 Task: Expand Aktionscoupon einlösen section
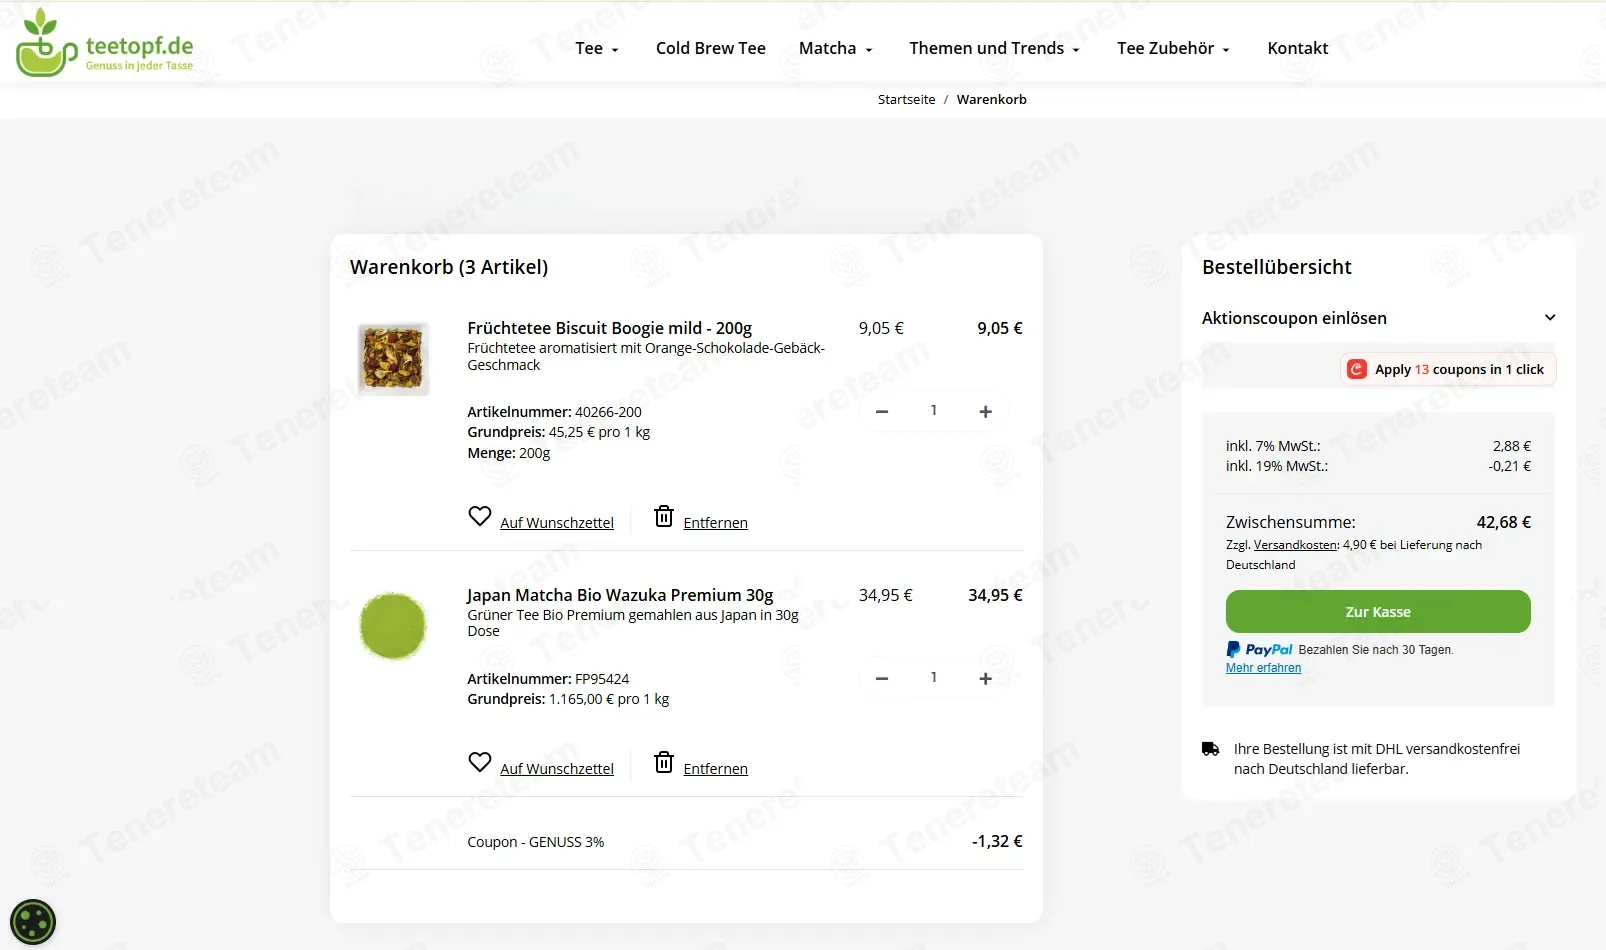(x=1379, y=318)
